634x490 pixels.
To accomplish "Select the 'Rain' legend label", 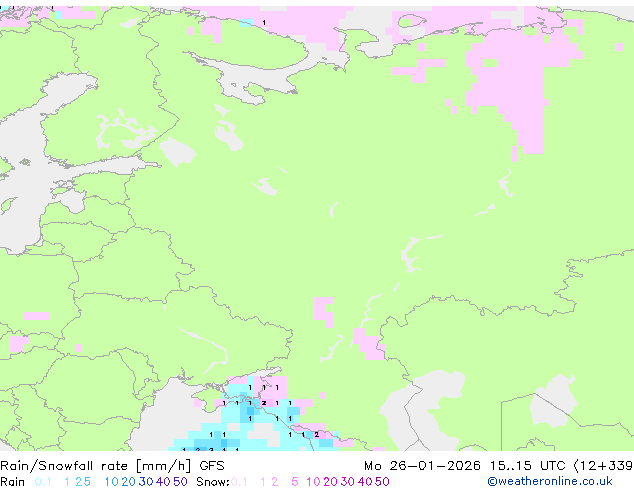I will tap(13, 482).
